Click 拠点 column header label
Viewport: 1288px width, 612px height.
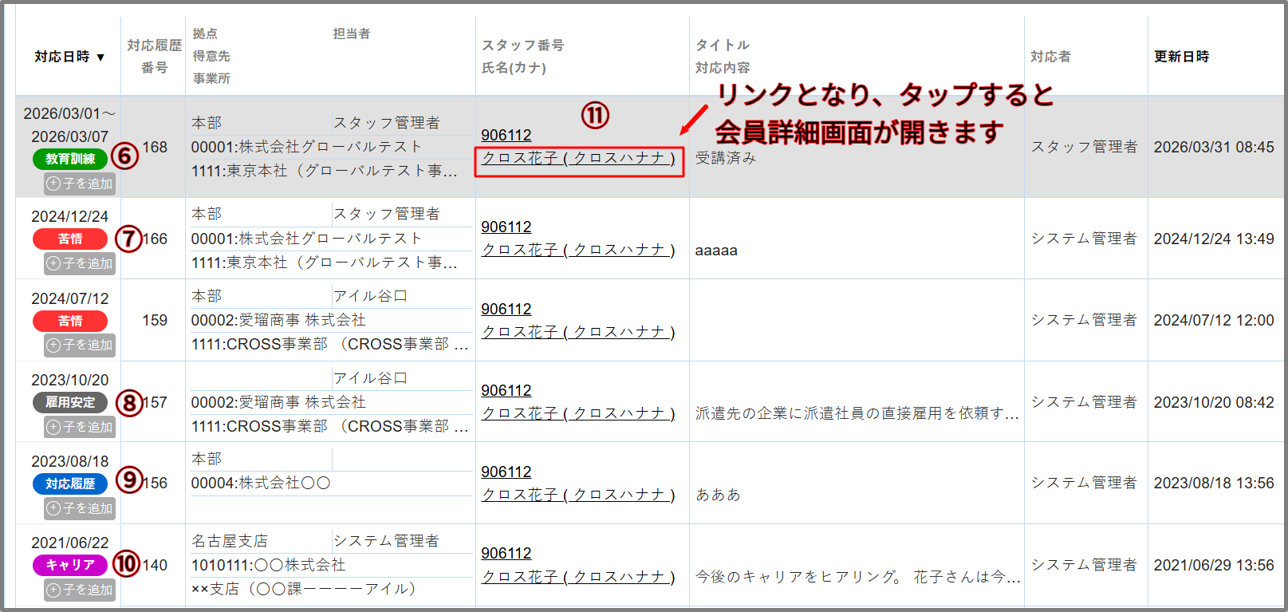tap(206, 34)
